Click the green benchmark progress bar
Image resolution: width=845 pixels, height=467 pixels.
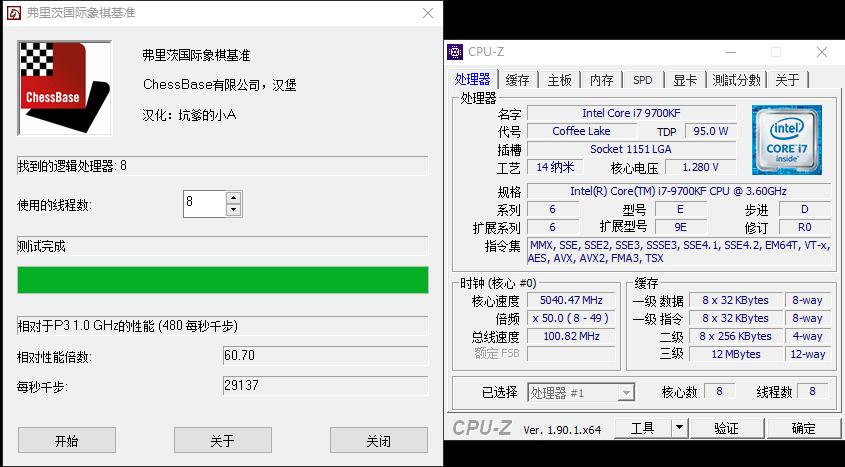coord(223,280)
